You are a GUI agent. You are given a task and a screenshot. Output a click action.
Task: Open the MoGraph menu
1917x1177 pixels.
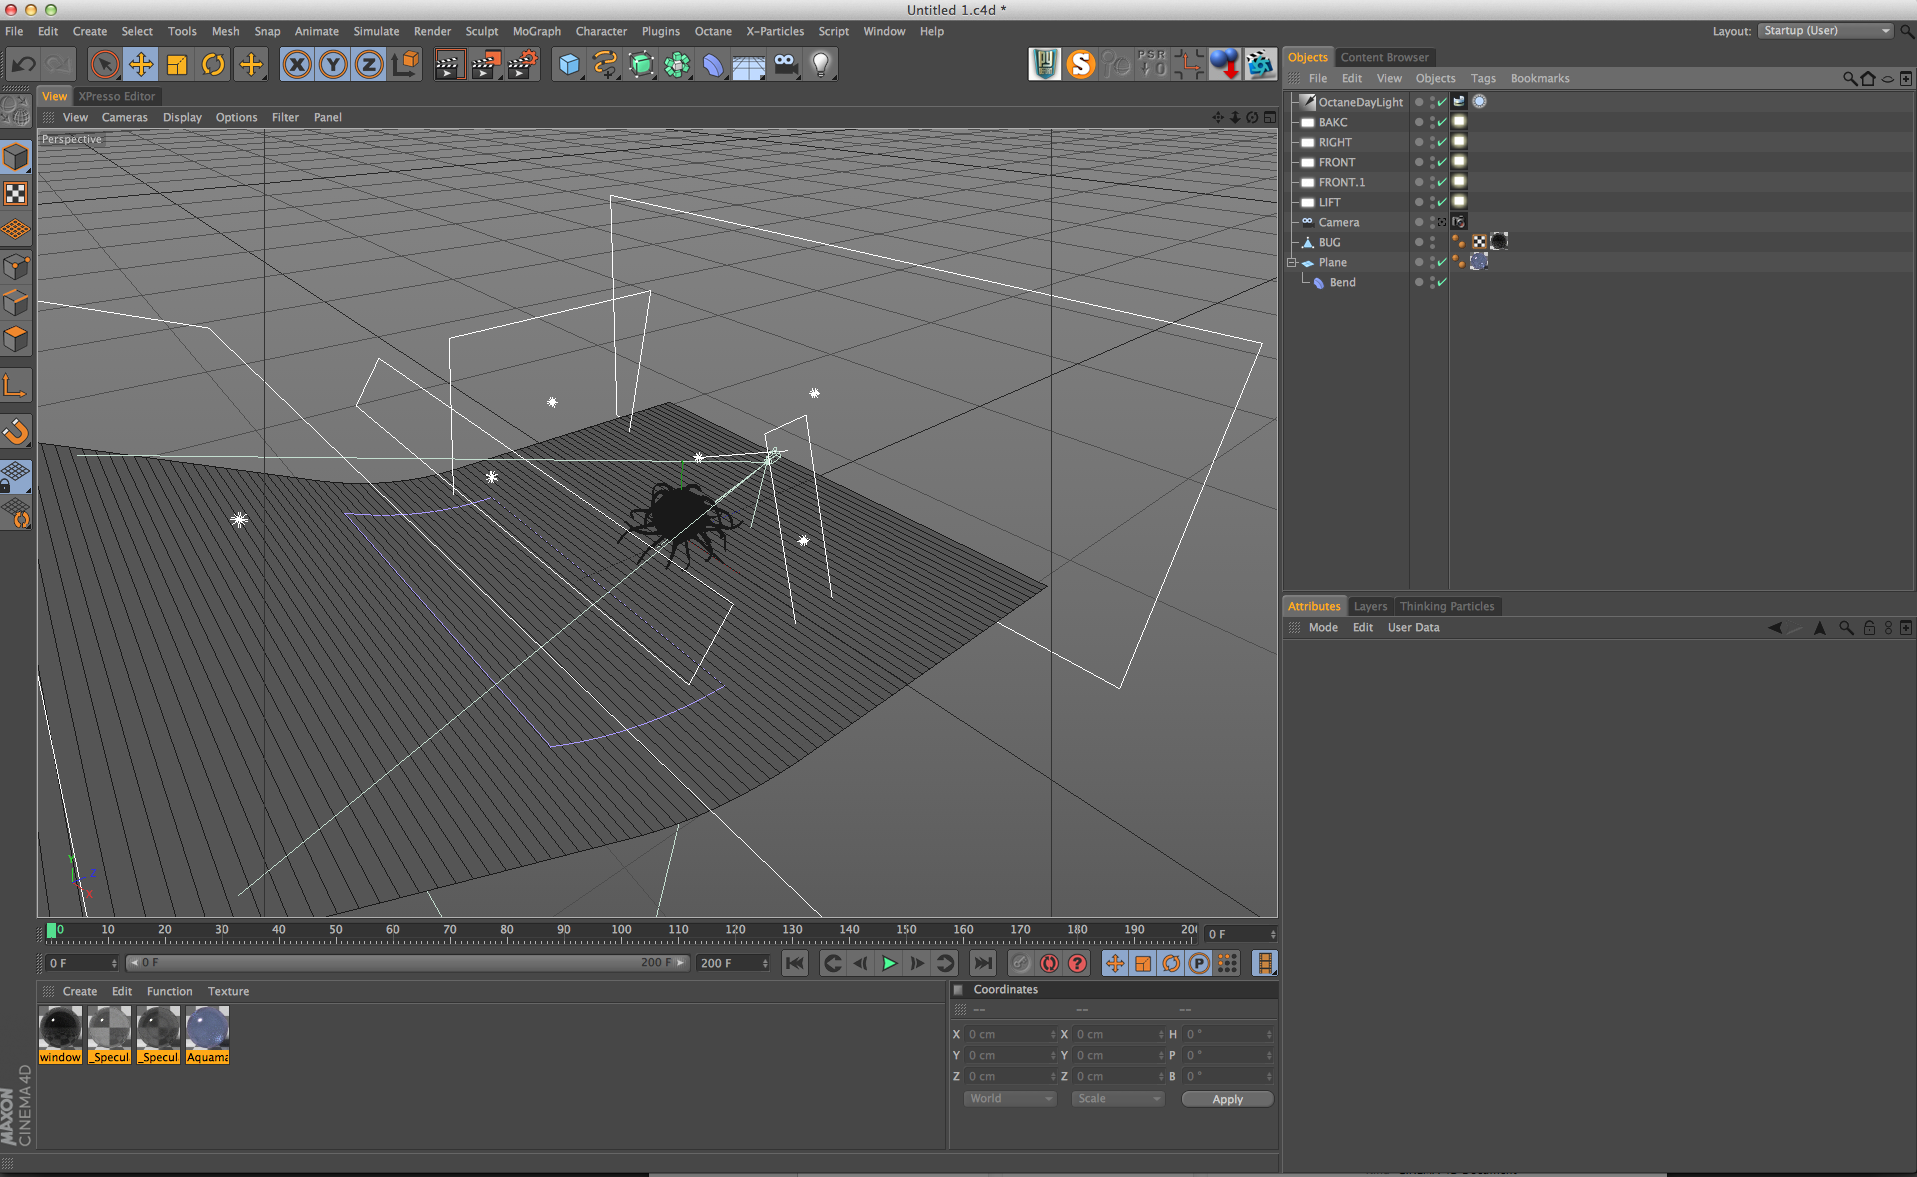[x=536, y=31]
